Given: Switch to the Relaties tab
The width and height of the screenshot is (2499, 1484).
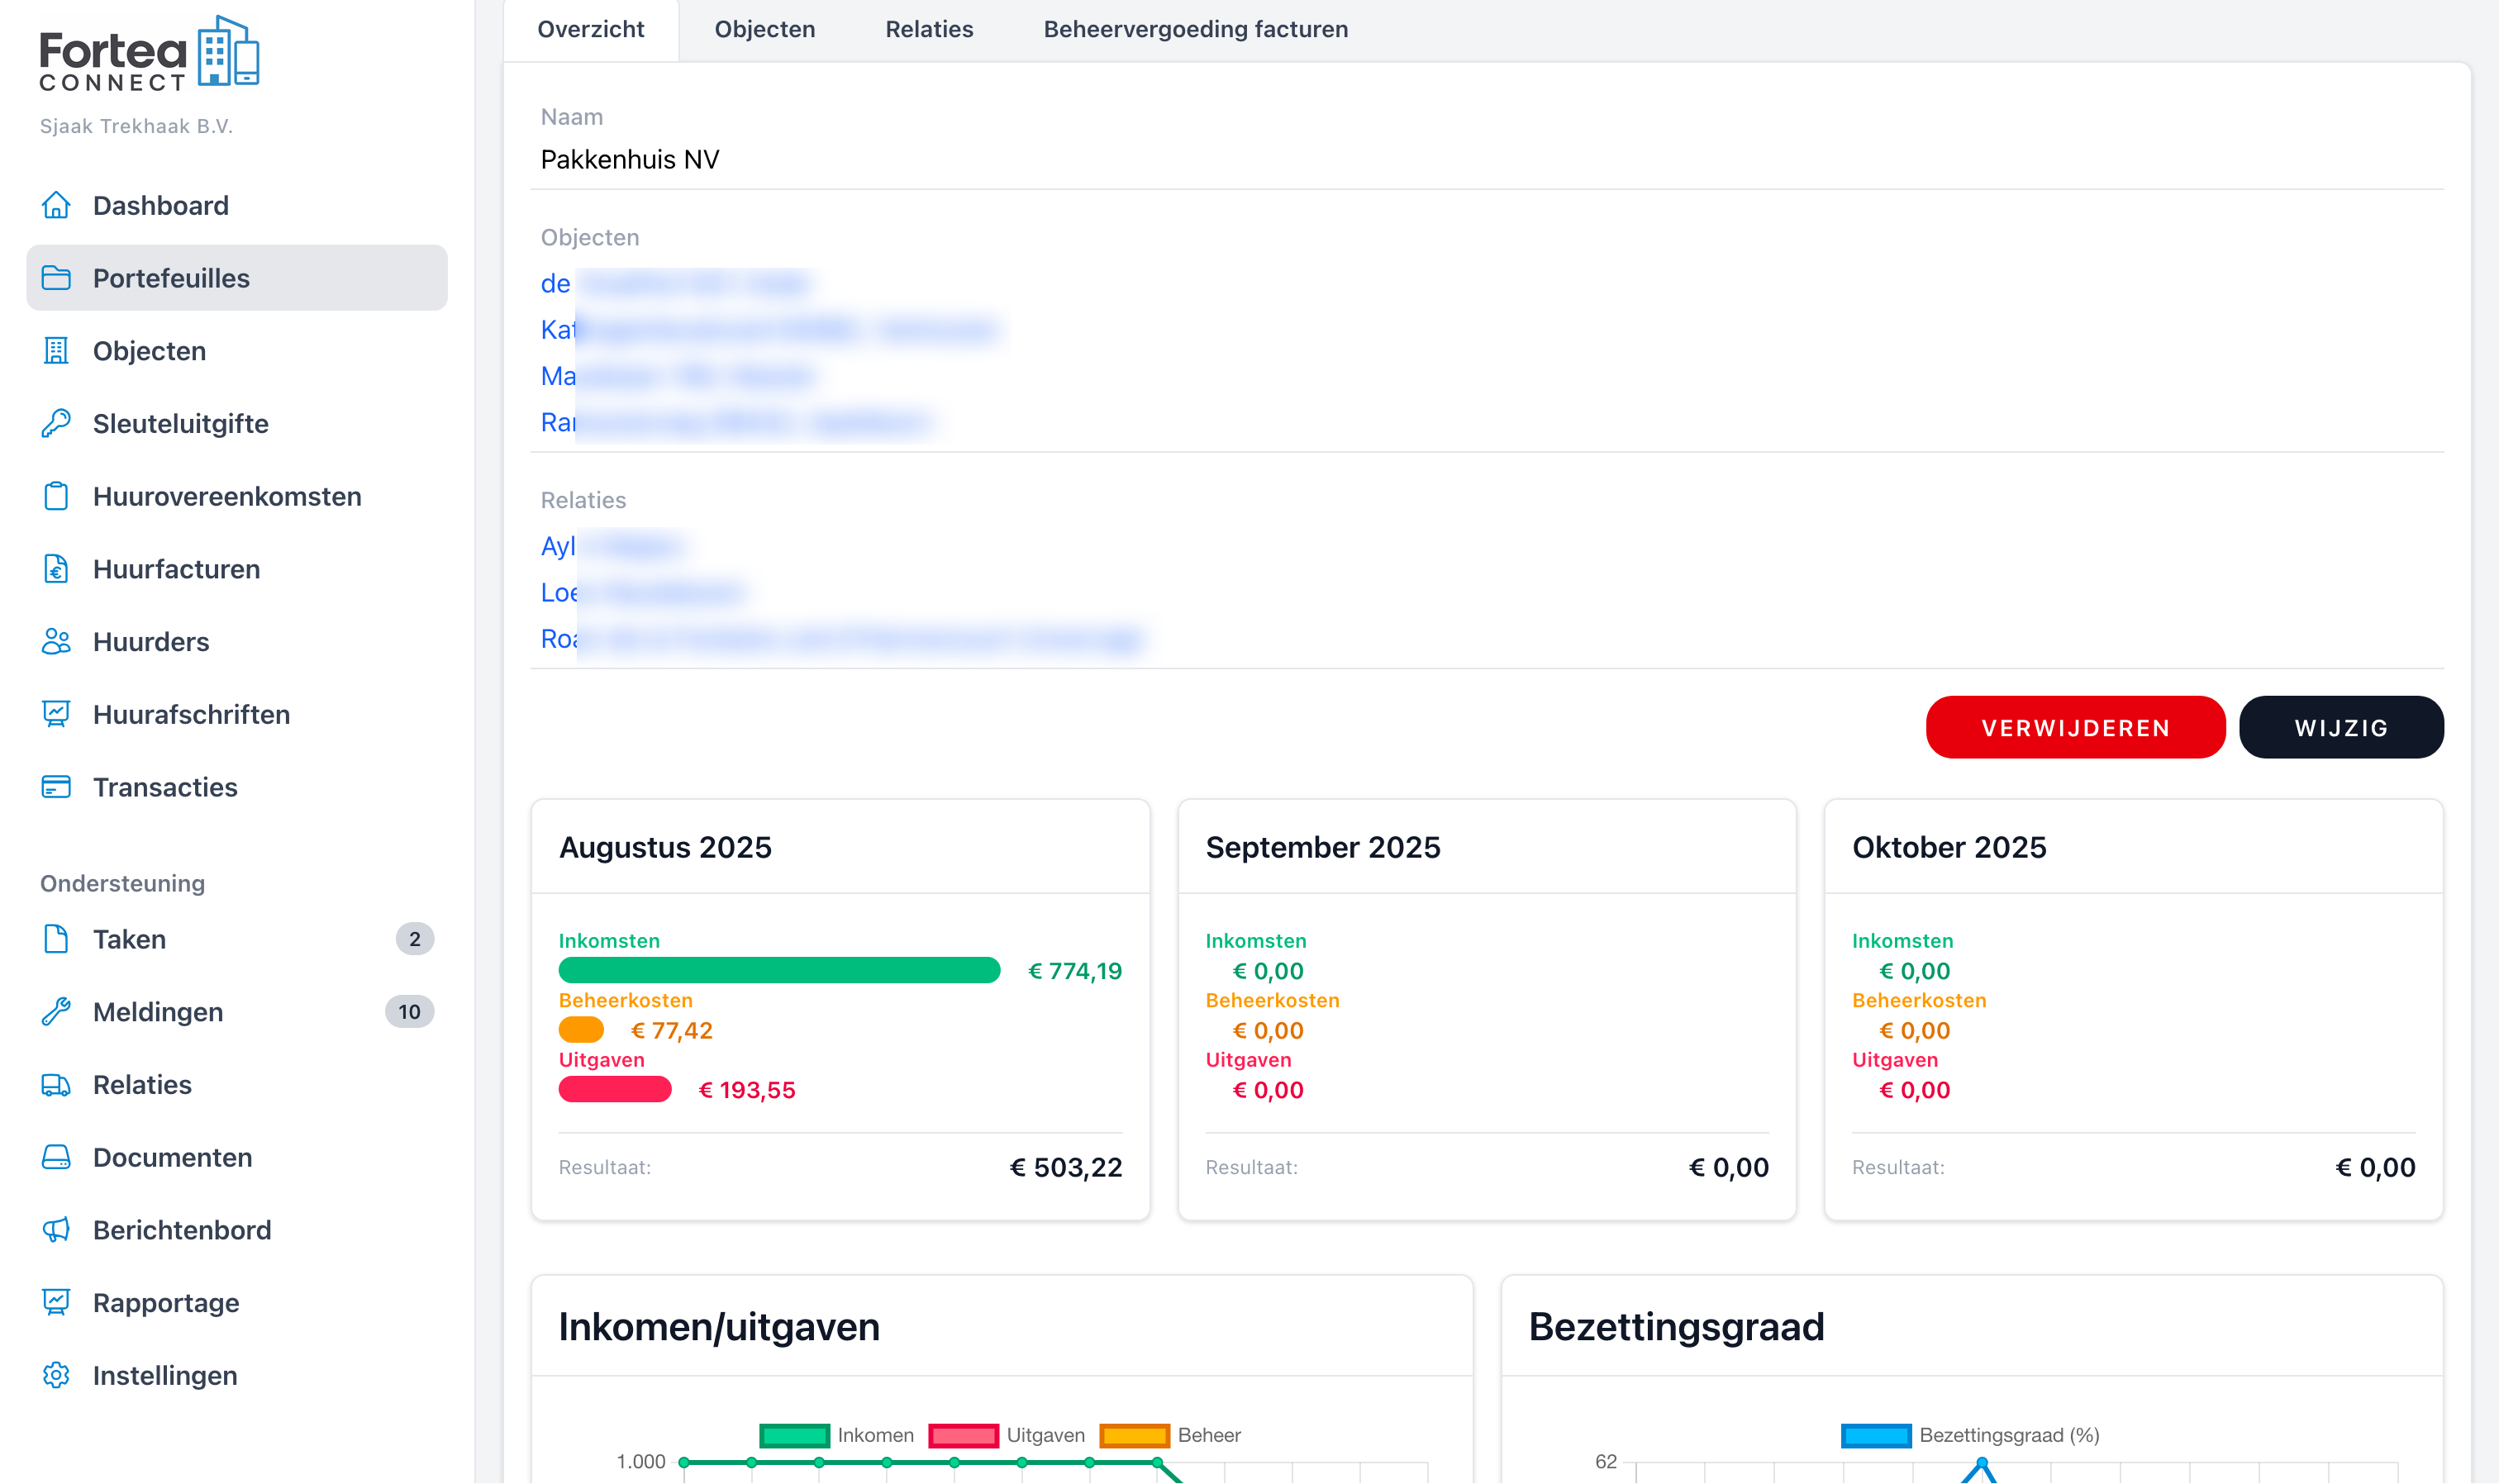Looking at the screenshot, I should pyautogui.click(x=928, y=29).
